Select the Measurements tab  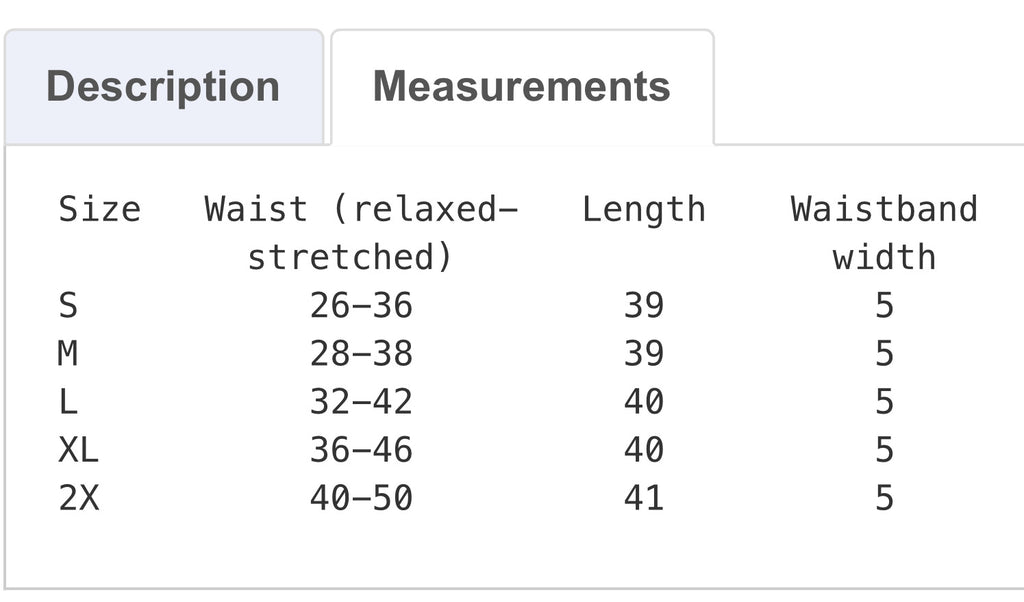522,87
